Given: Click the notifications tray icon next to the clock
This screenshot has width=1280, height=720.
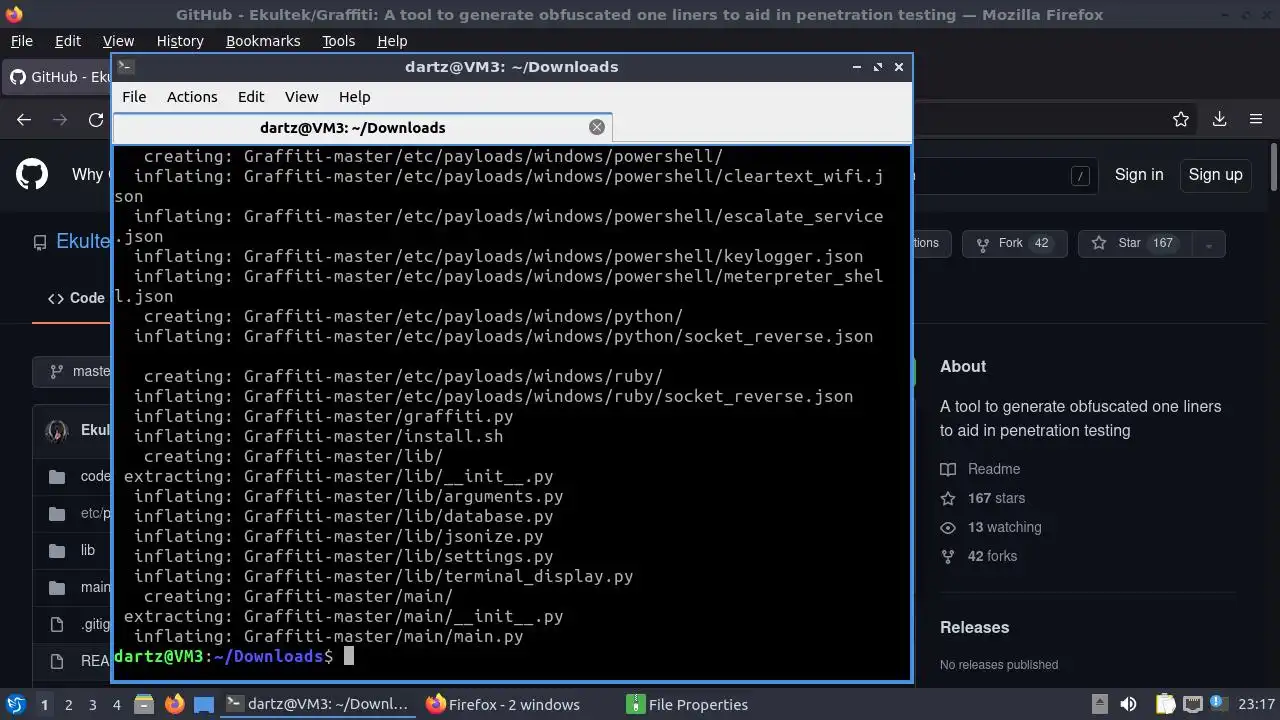Looking at the screenshot, I should pyautogui.click(x=1218, y=705).
